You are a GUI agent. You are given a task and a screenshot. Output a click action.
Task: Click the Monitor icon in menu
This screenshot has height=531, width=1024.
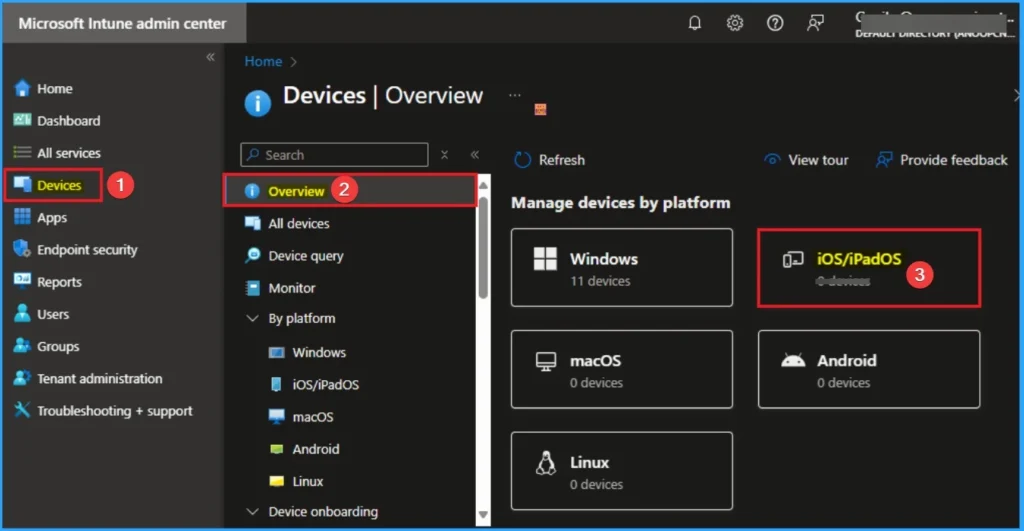tap(252, 287)
